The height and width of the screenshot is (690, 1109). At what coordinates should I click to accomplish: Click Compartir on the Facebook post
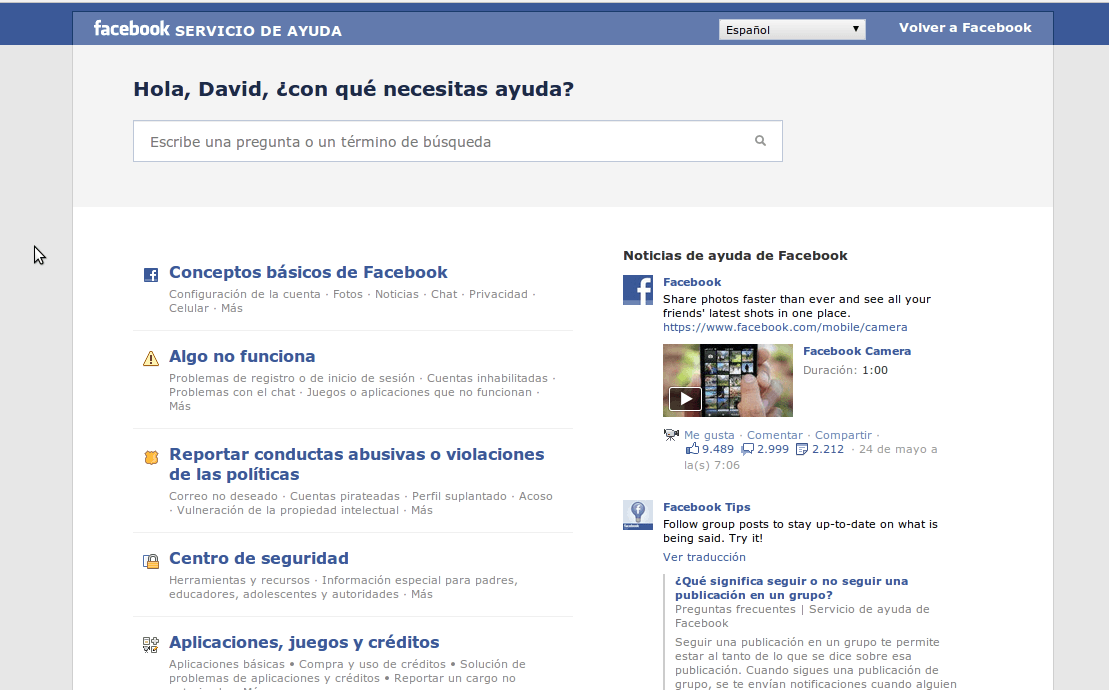click(x=843, y=435)
